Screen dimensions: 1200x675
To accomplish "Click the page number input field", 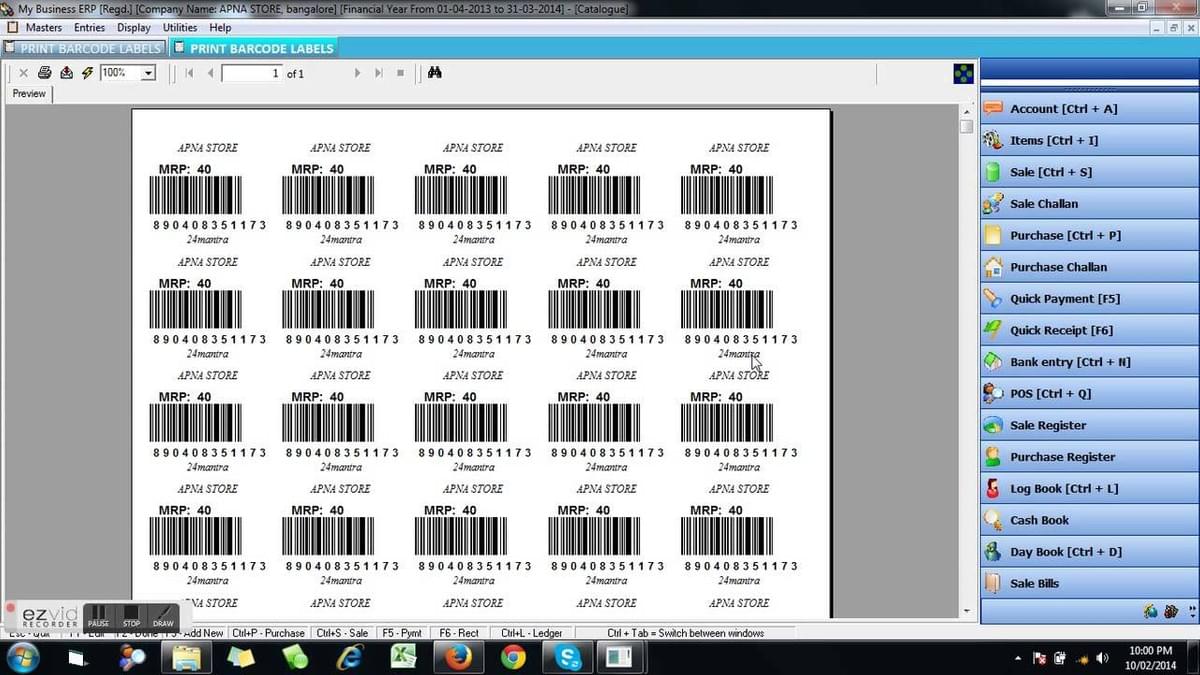I will click(251, 73).
